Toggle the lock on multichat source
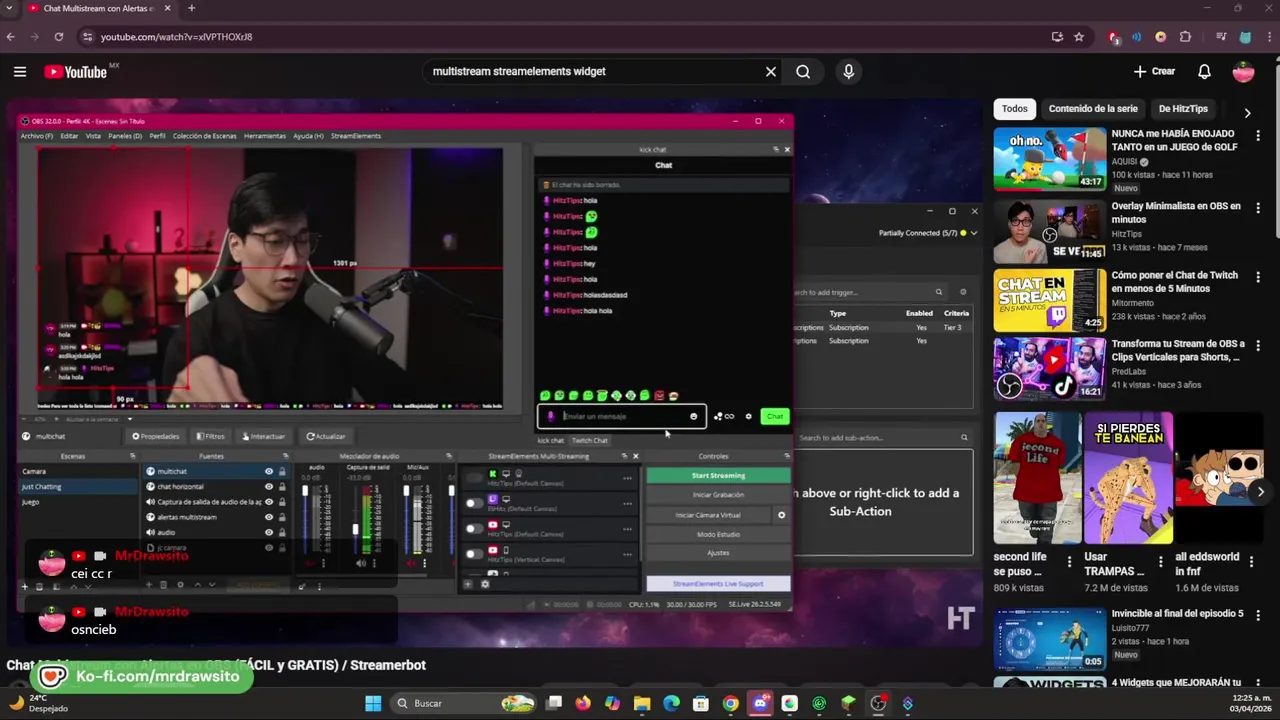 (x=282, y=471)
